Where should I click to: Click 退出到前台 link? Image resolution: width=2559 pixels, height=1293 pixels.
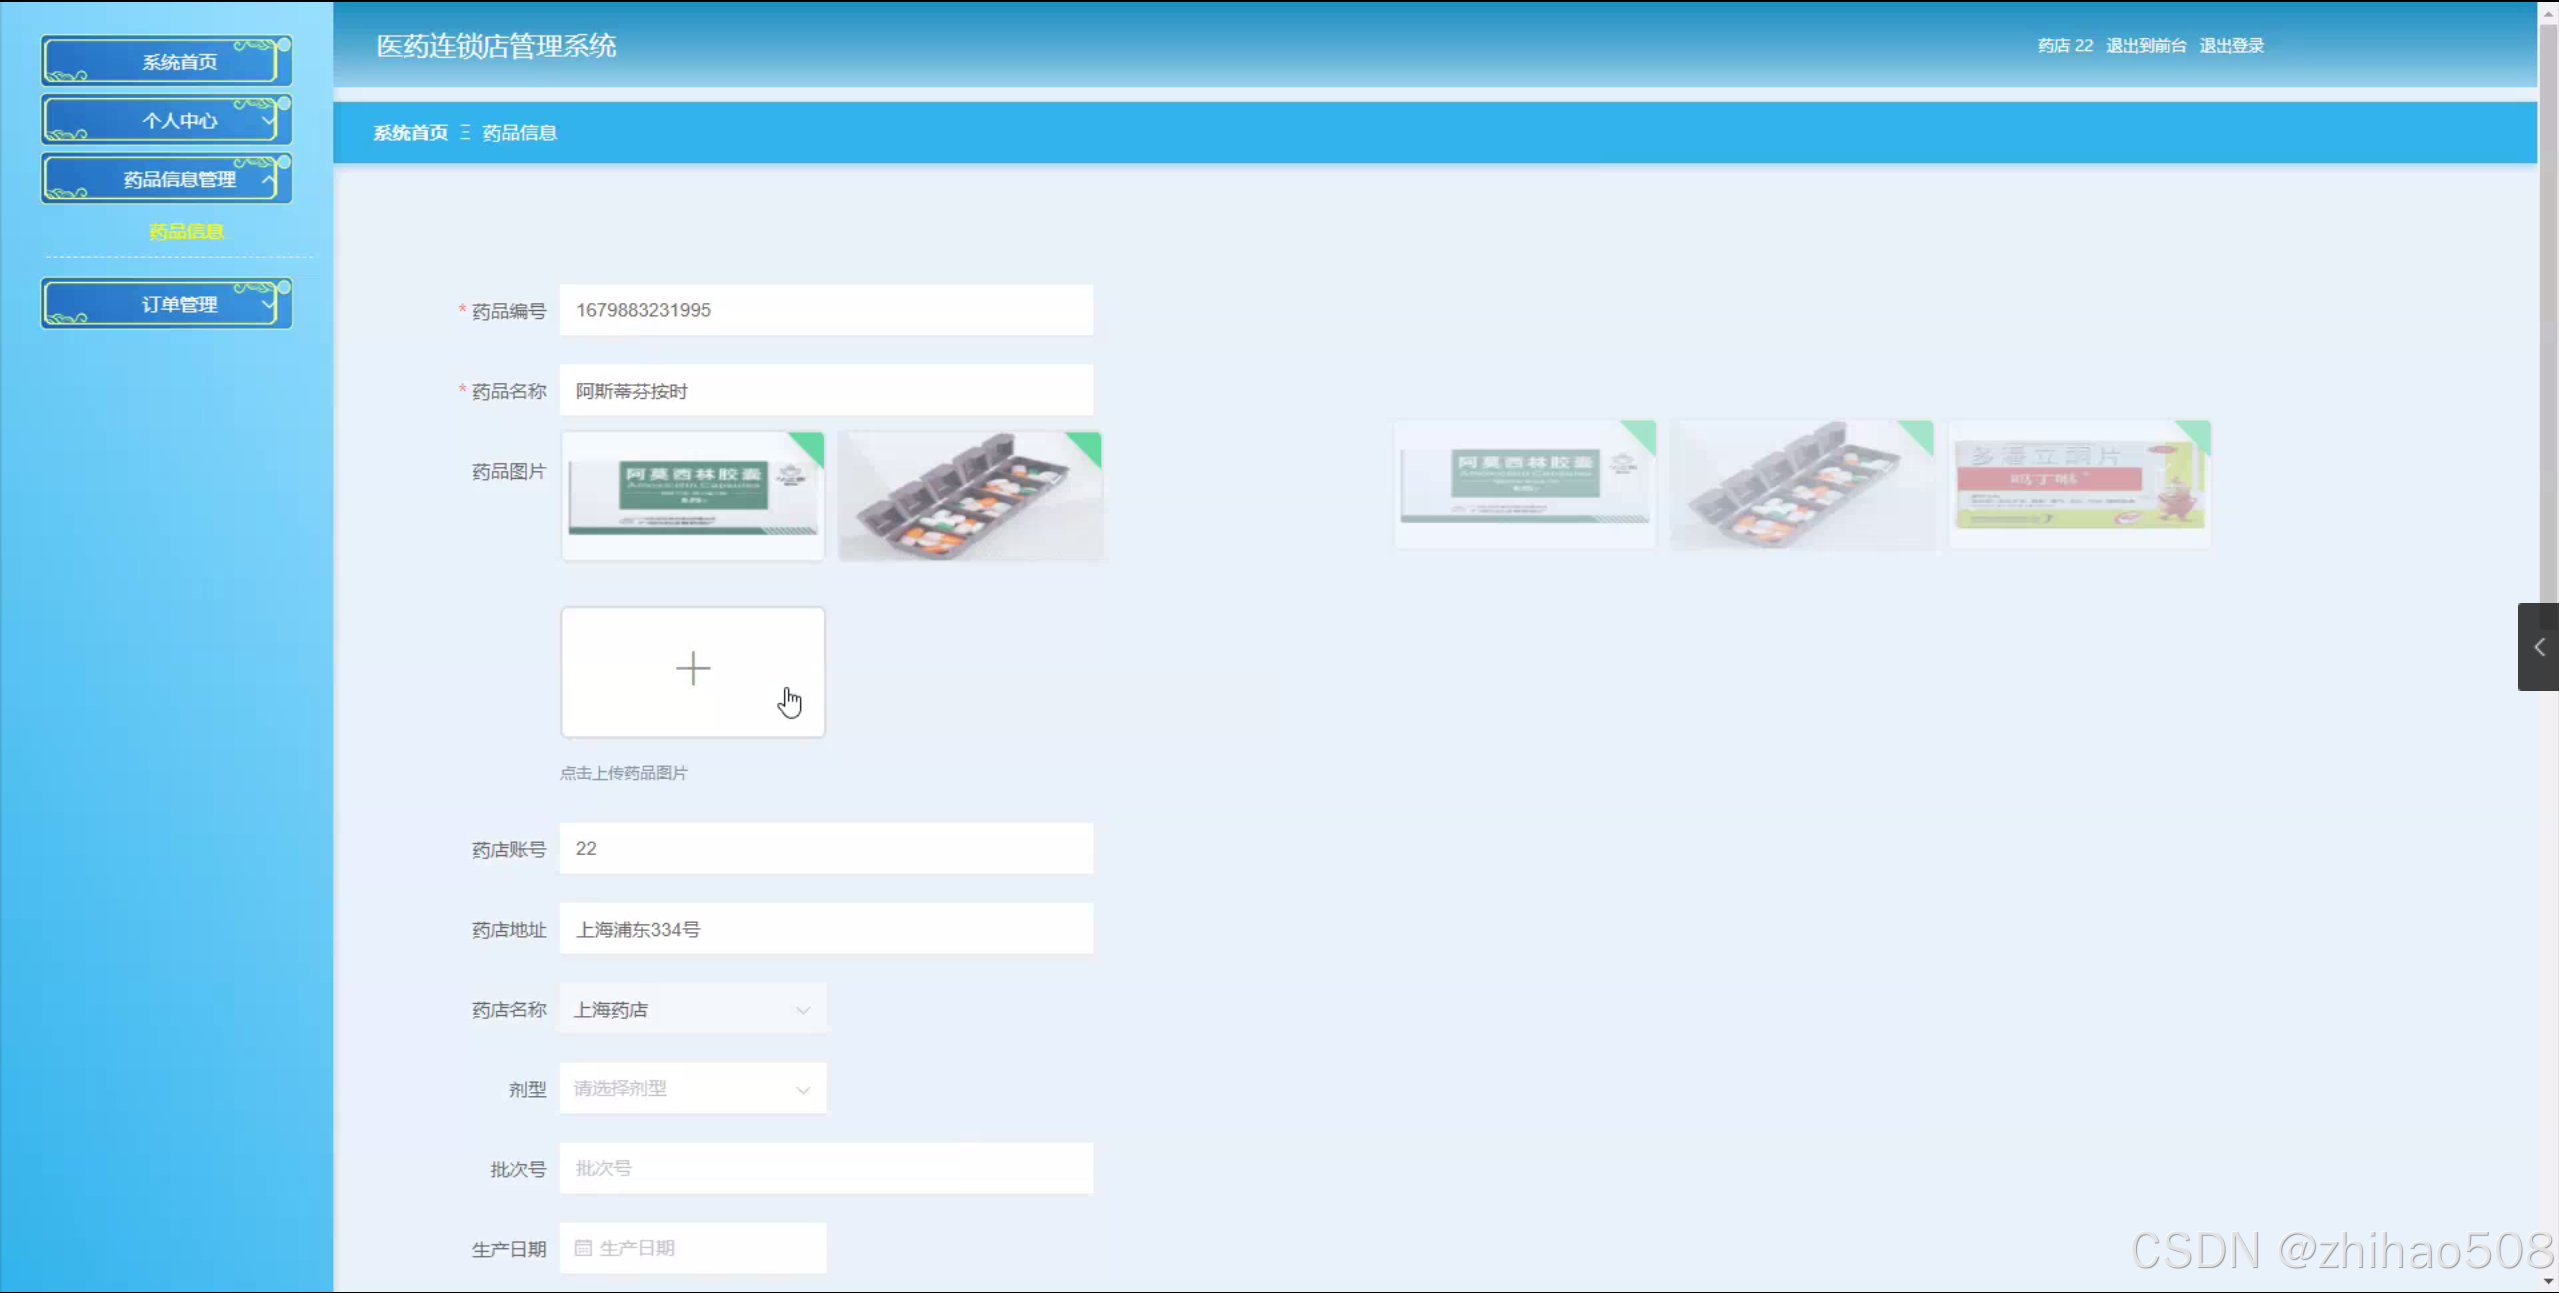point(2146,46)
